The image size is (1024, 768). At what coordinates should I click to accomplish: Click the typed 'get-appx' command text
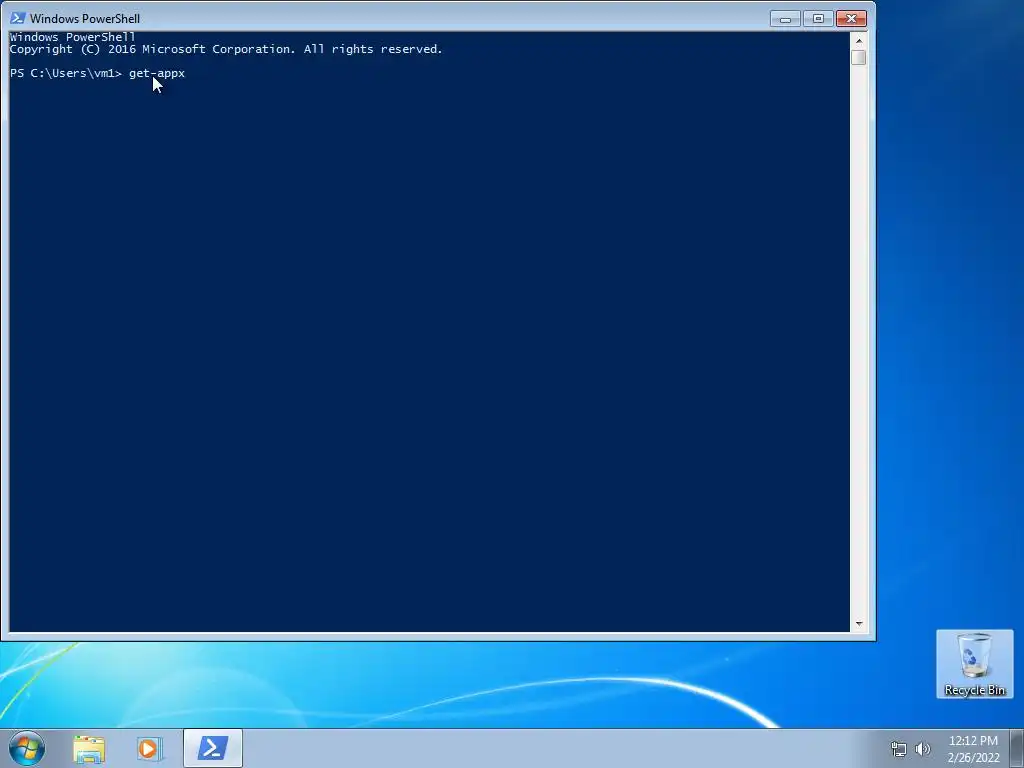pyautogui.click(x=157, y=73)
